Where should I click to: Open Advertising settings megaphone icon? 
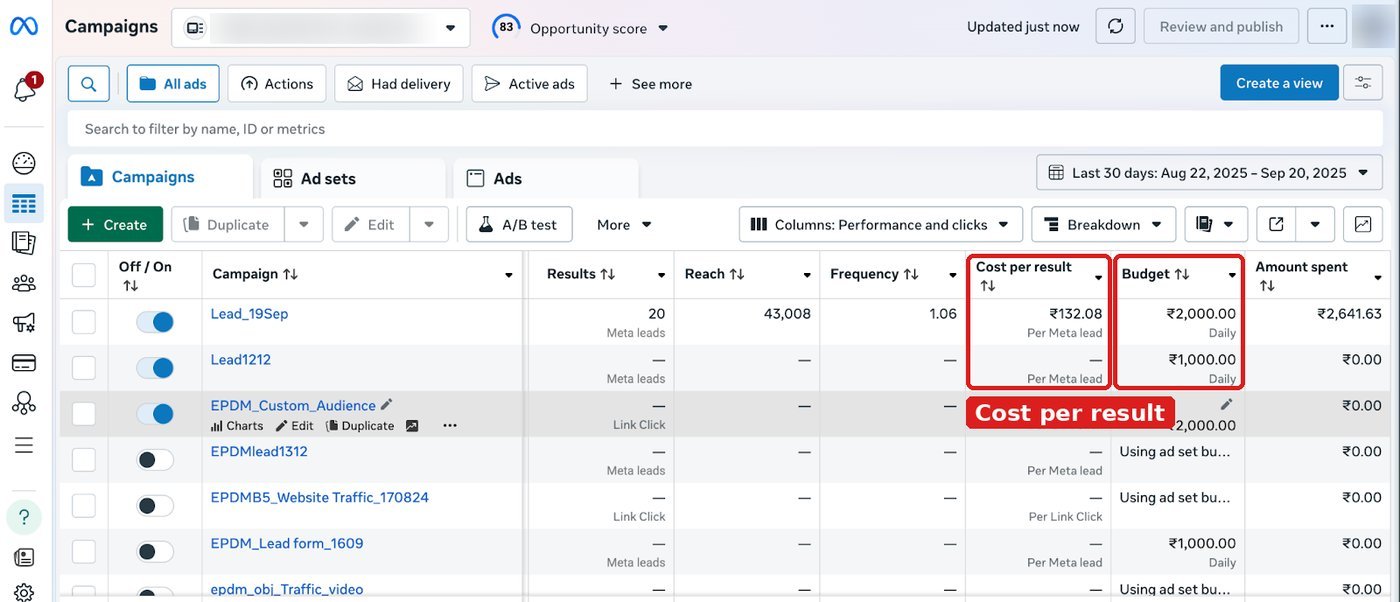[24, 322]
